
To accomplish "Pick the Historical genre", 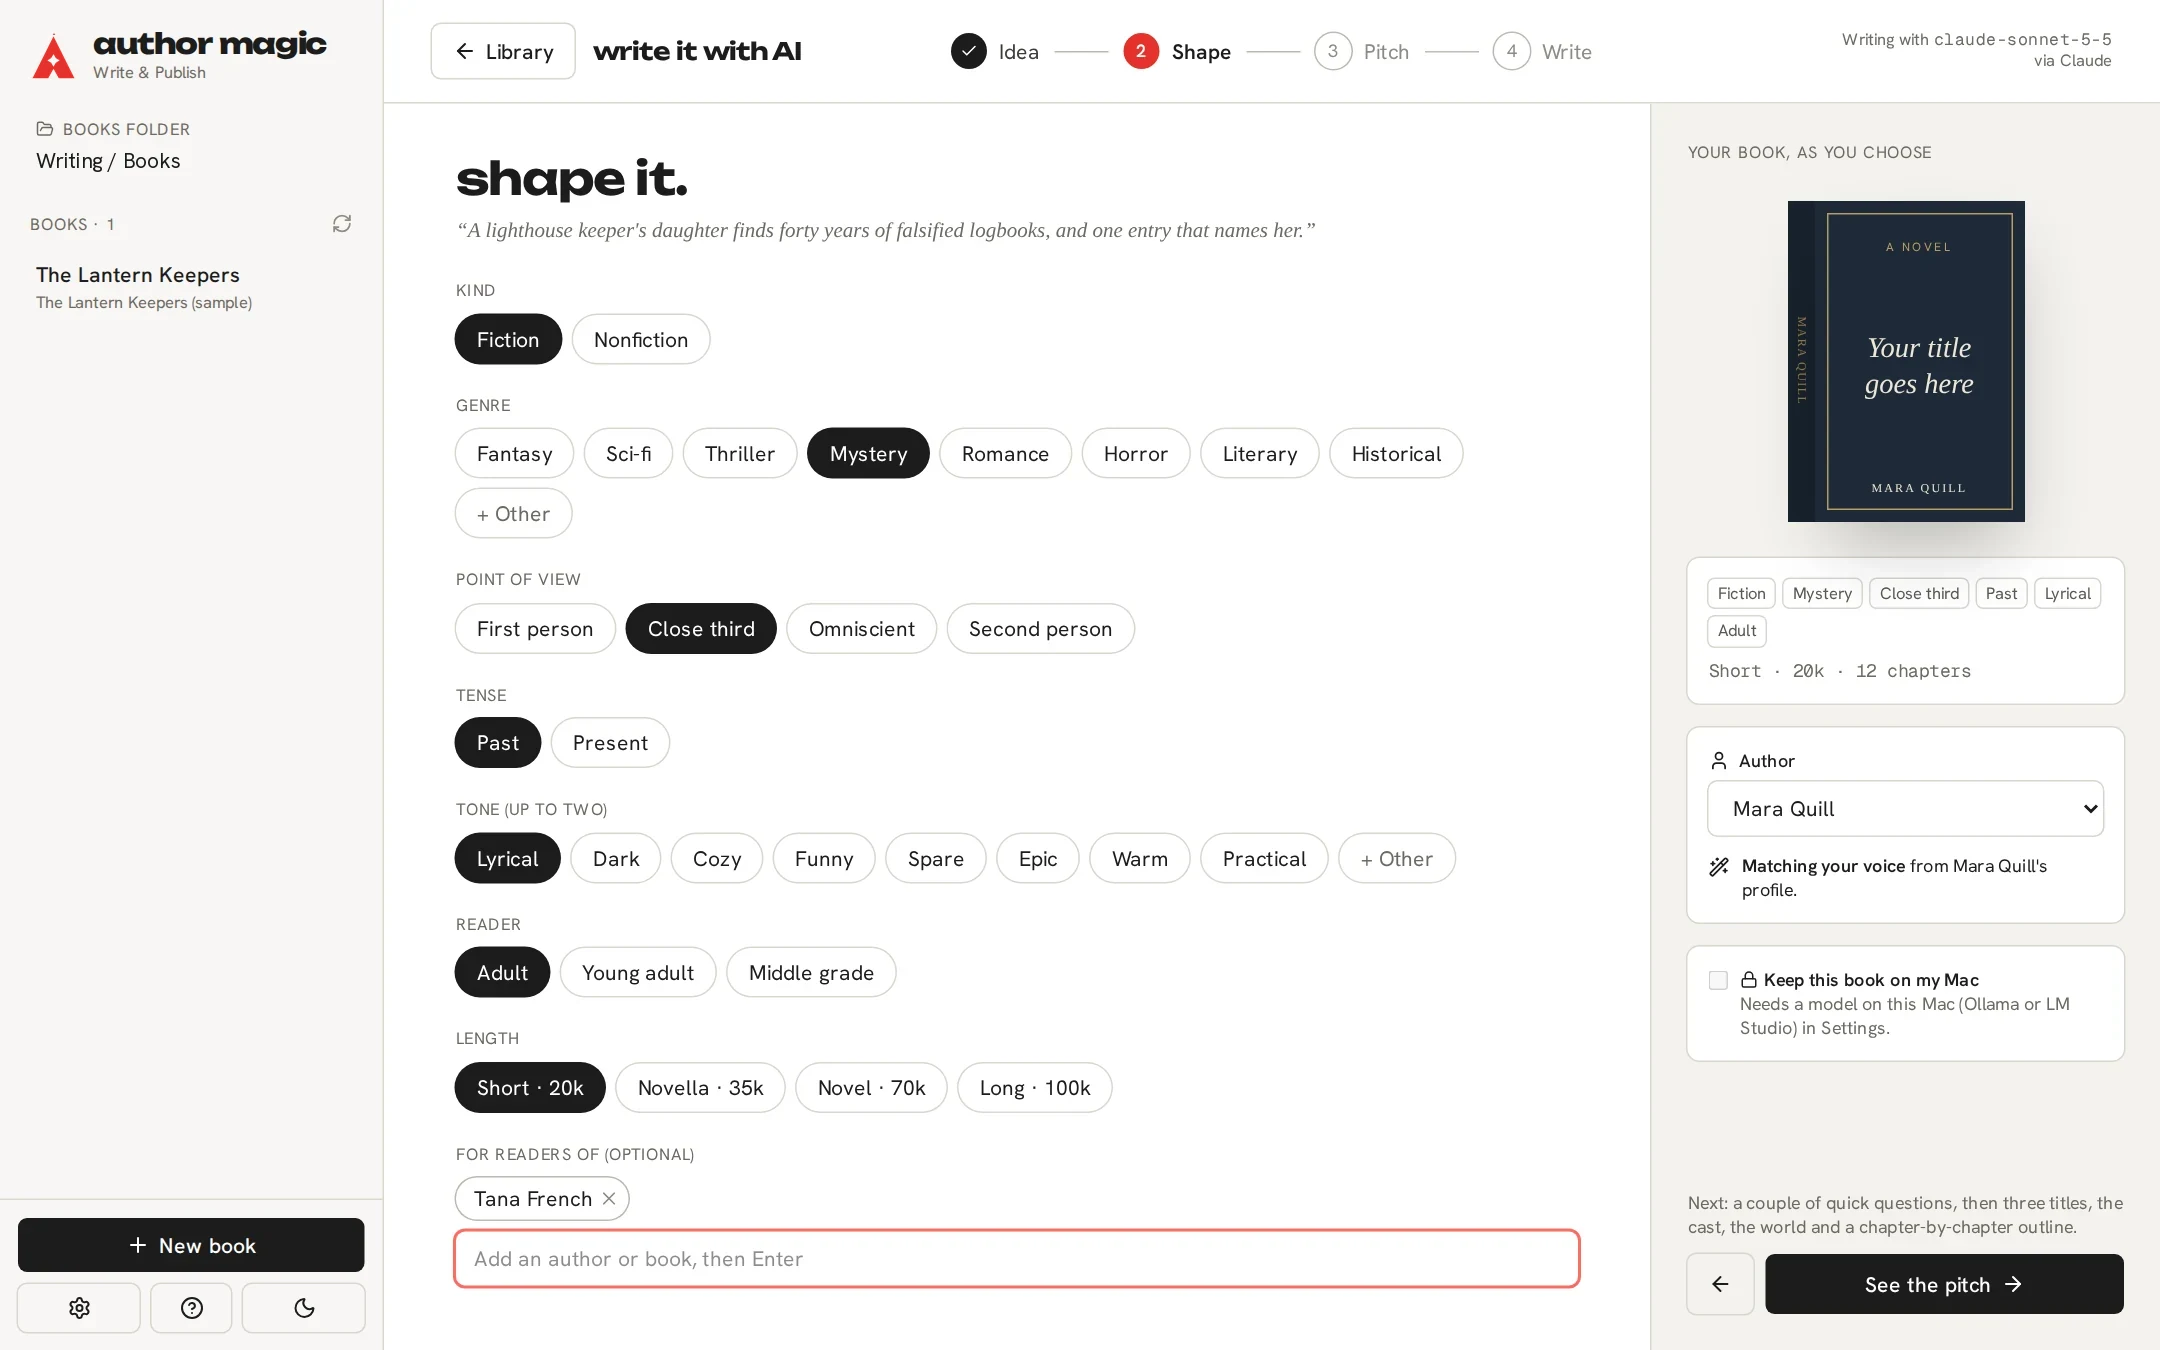I will click(x=1396, y=454).
